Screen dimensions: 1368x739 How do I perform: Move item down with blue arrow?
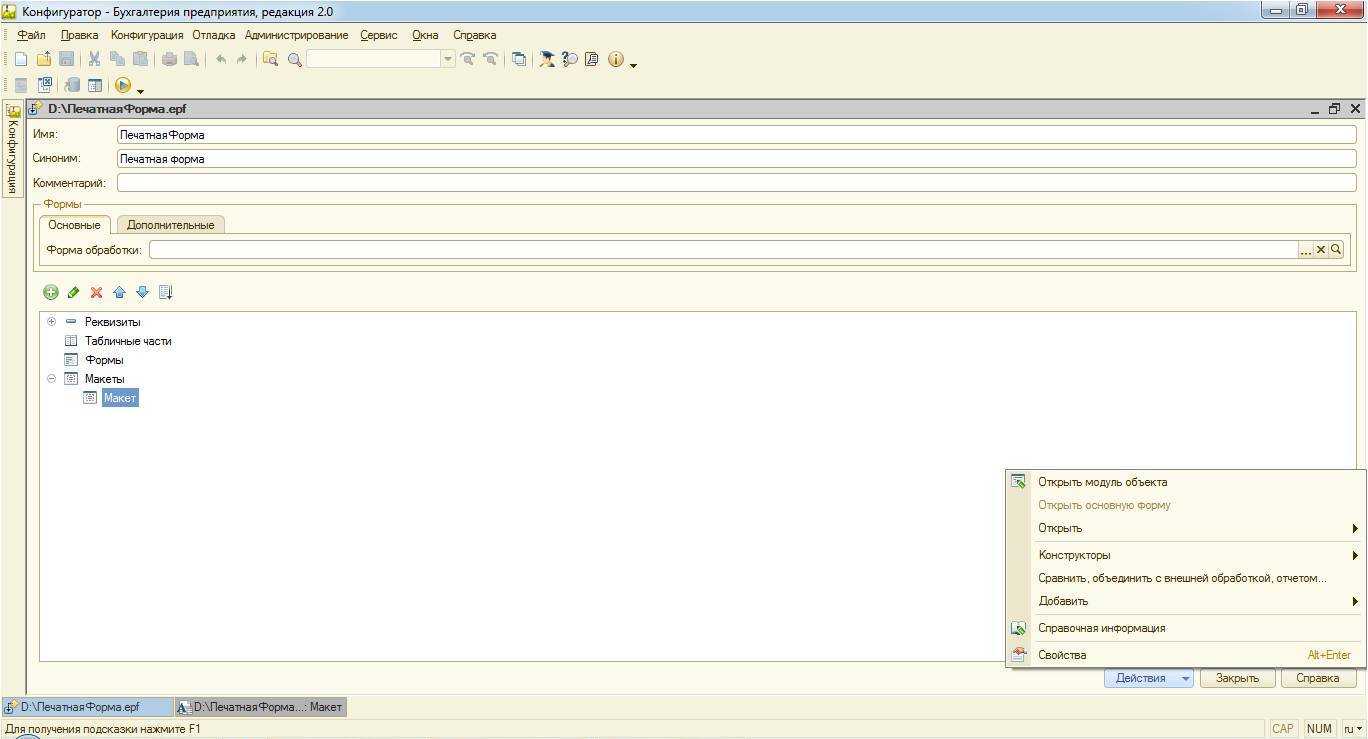pos(142,293)
